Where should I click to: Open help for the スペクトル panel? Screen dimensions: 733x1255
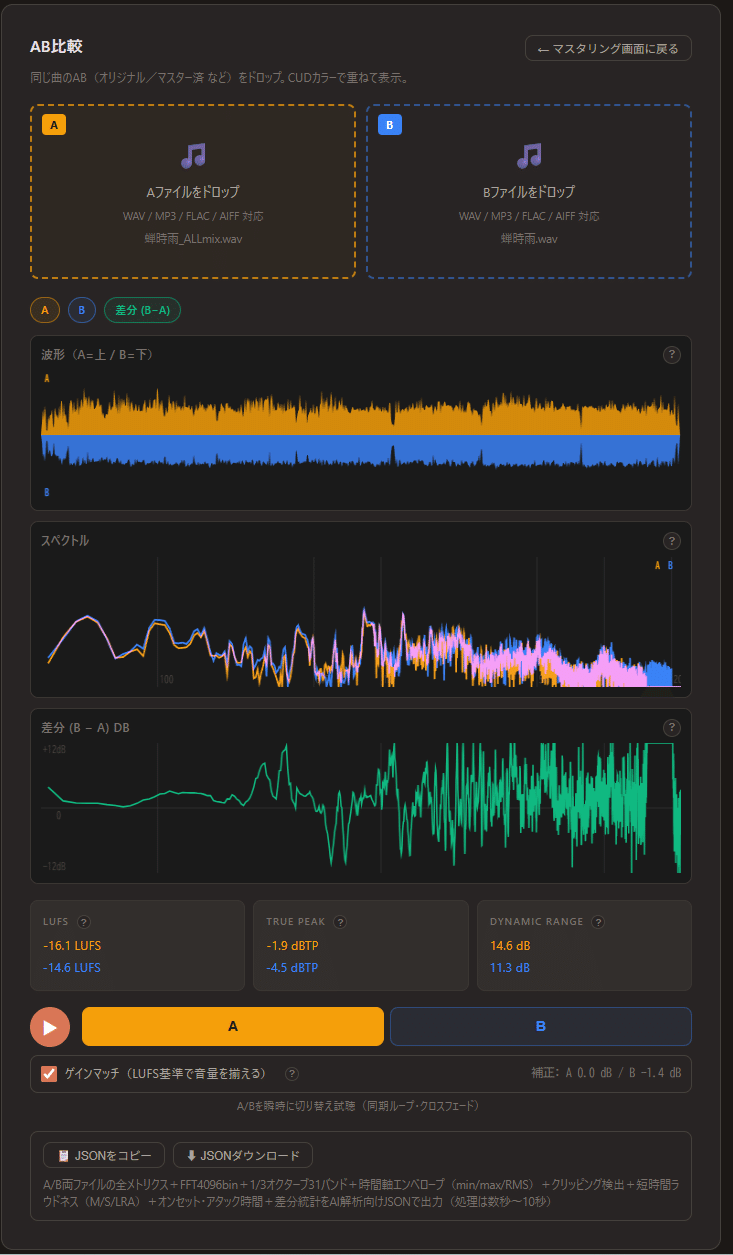[672, 541]
